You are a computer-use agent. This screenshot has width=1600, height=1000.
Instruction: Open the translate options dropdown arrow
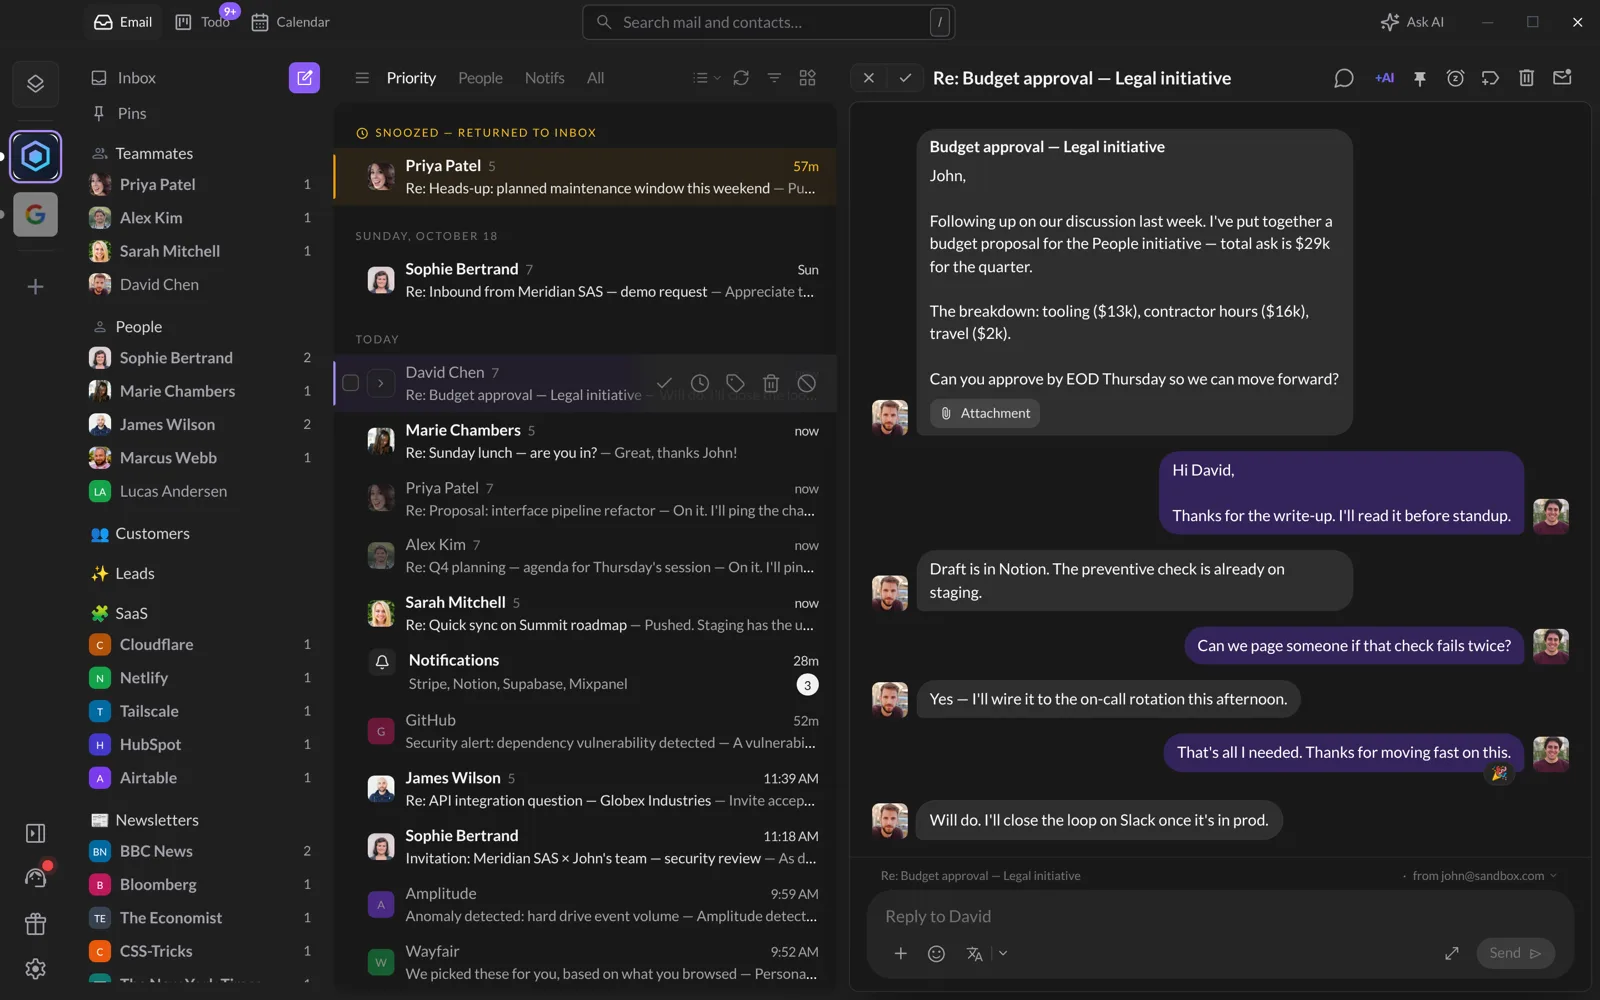[x=1003, y=954]
